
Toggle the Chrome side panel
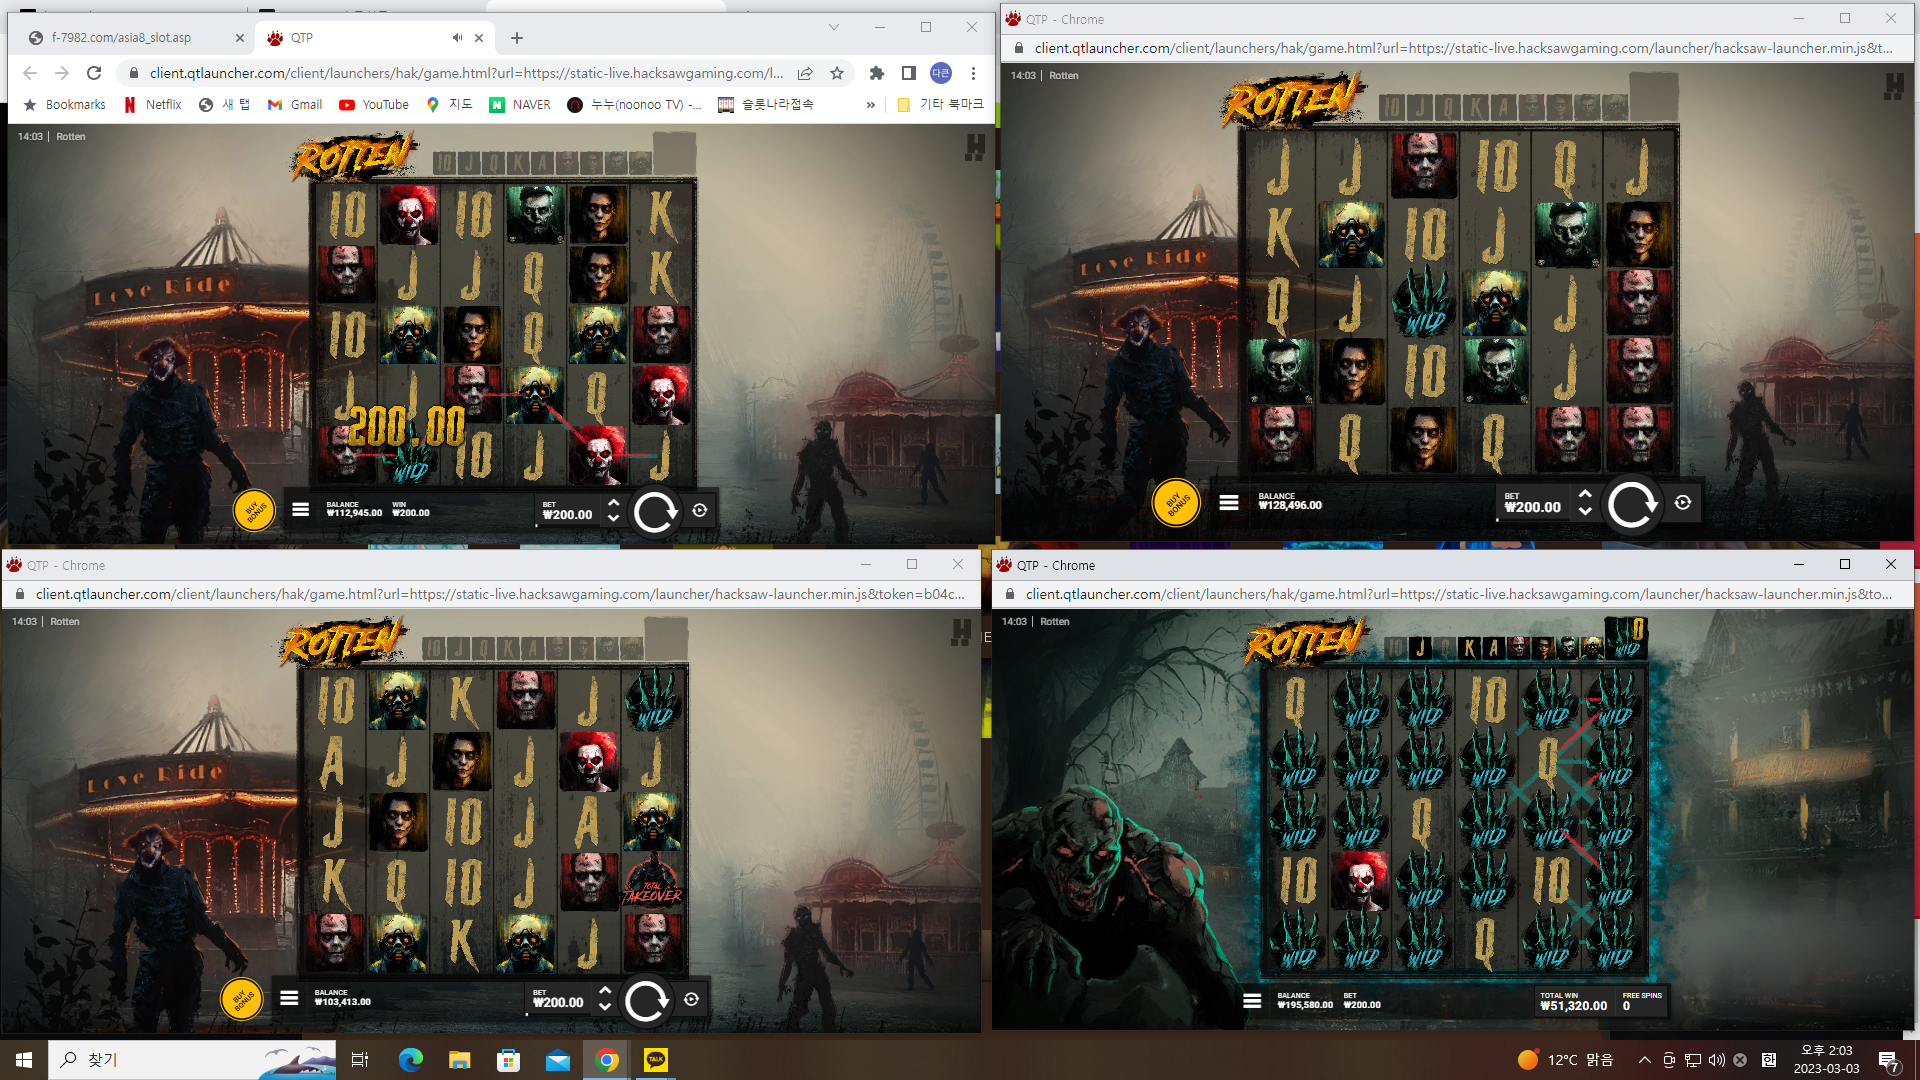click(x=908, y=73)
